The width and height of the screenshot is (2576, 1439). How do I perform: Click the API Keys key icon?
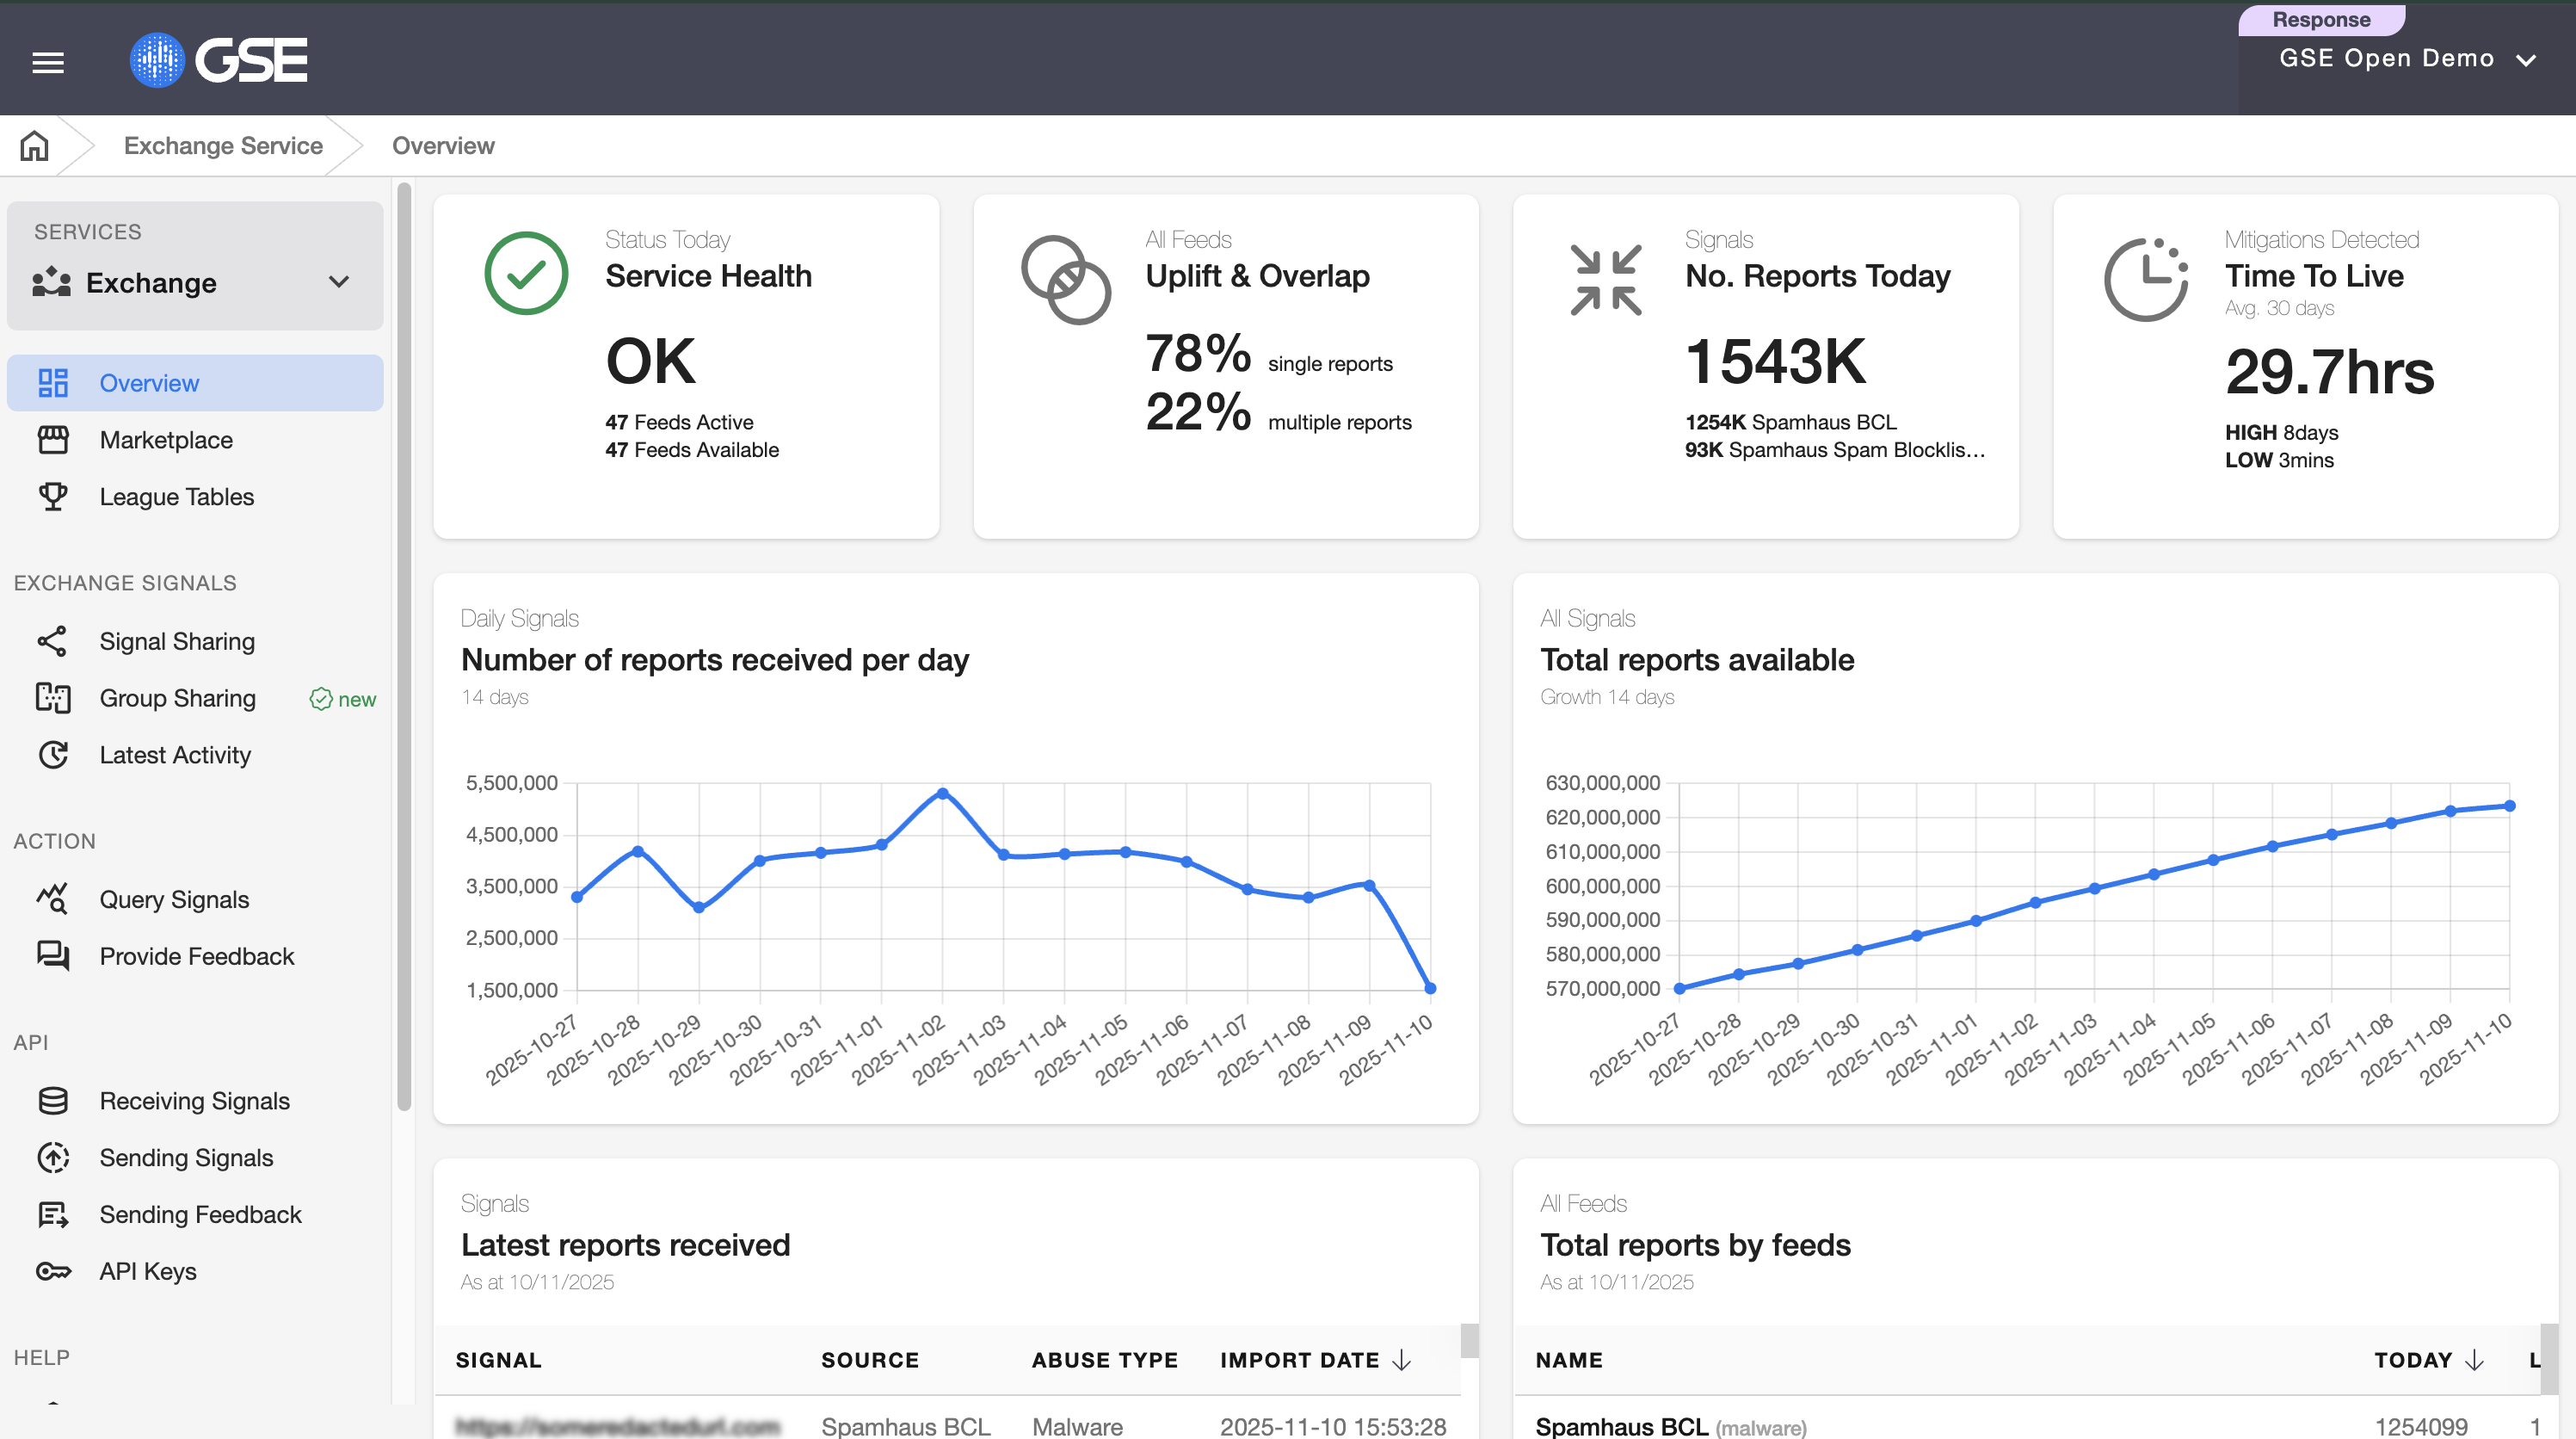[53, 1271]
